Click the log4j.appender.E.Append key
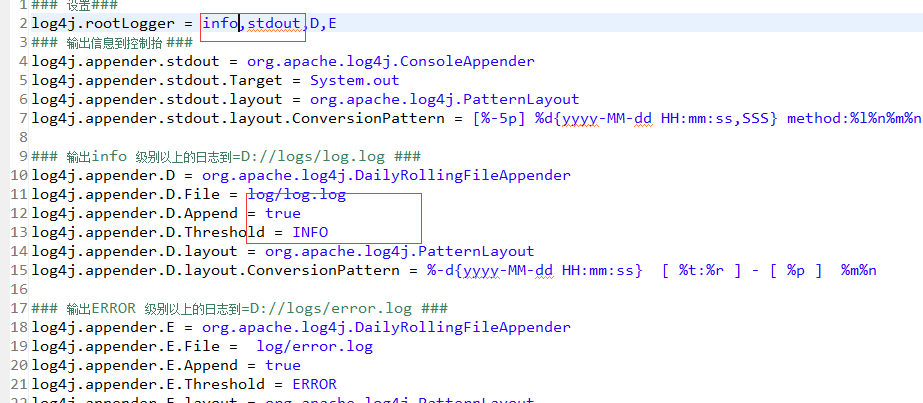The image size is (923, 403). 135,365
